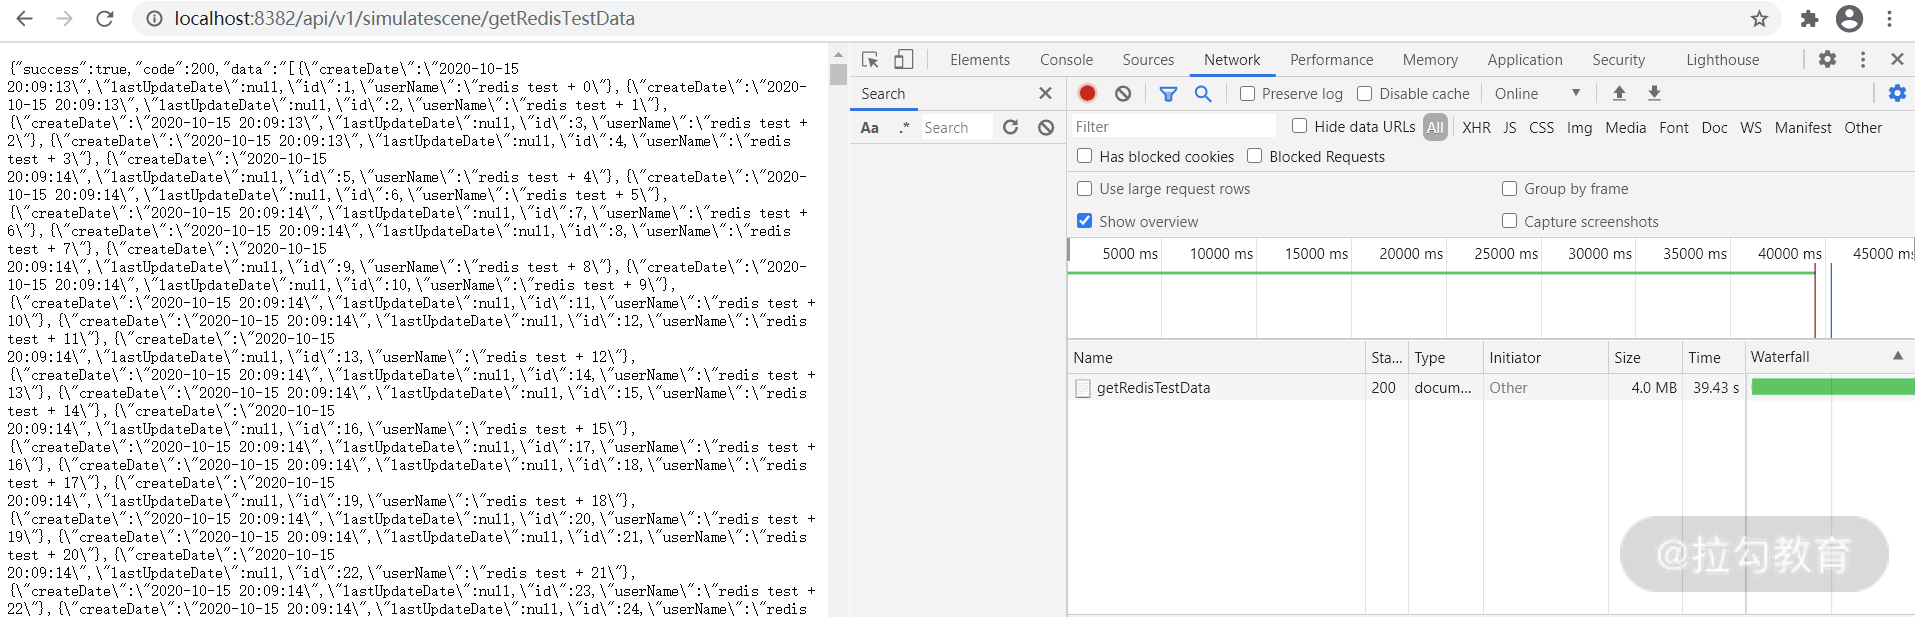
Task: Sort by the Waterfall column arrow
Action: 1897,357
